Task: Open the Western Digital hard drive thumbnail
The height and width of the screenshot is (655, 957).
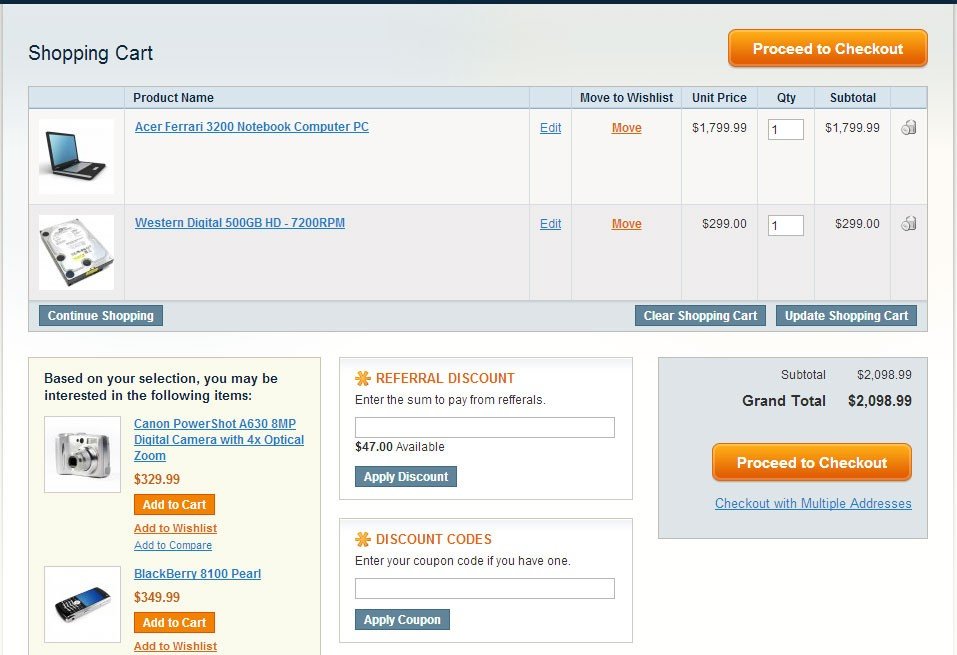Action: click(x=76, y=252)
